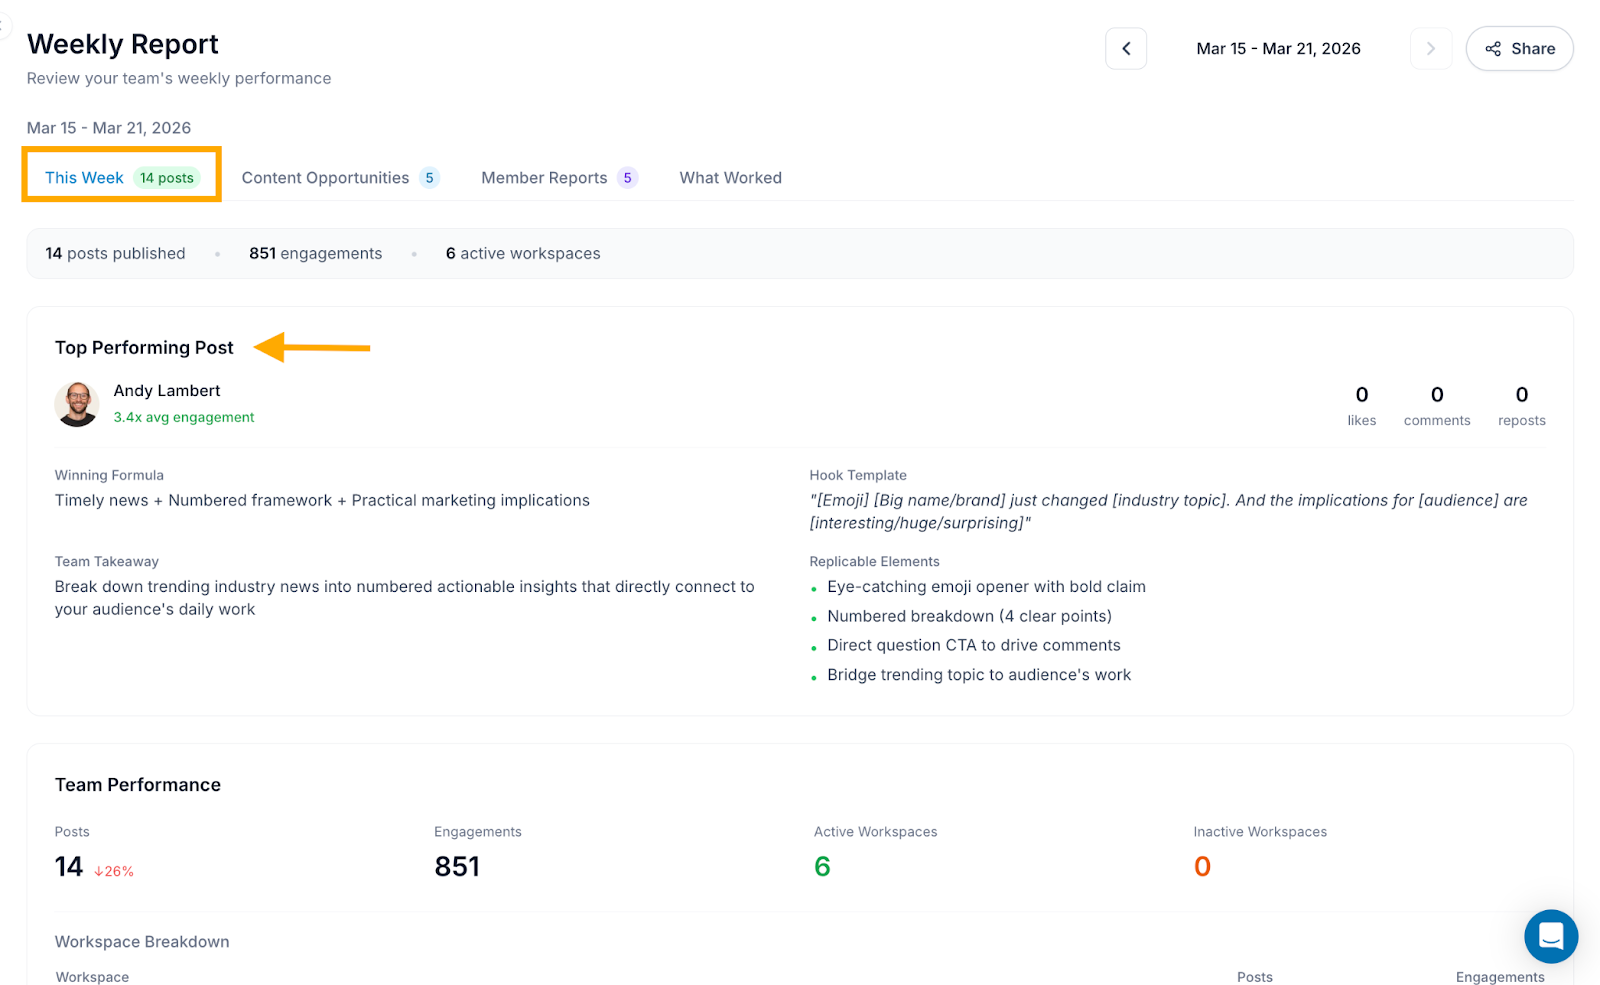Click the 3.4x avg engagement text
Image resolution: width=1600 pixels, height=985 pixels.
(184, 417)
